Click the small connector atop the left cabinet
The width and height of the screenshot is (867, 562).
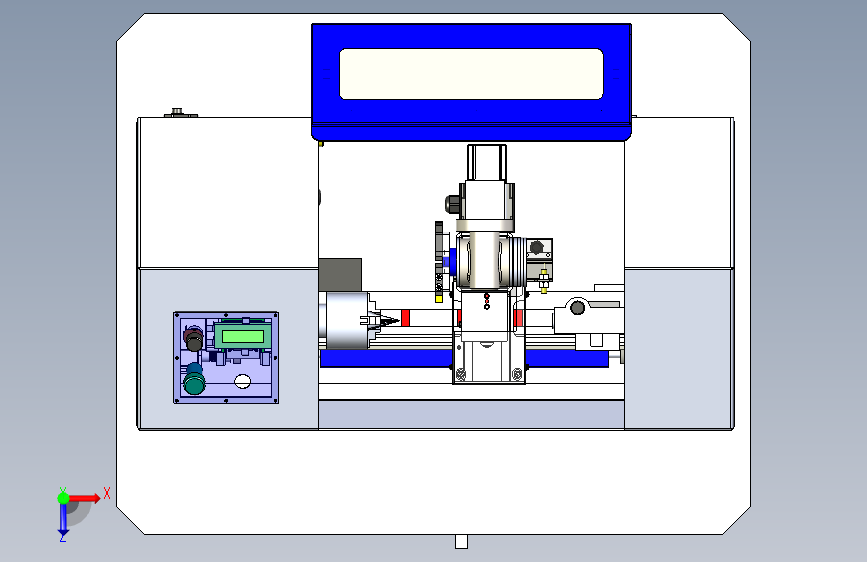[180, 113]
